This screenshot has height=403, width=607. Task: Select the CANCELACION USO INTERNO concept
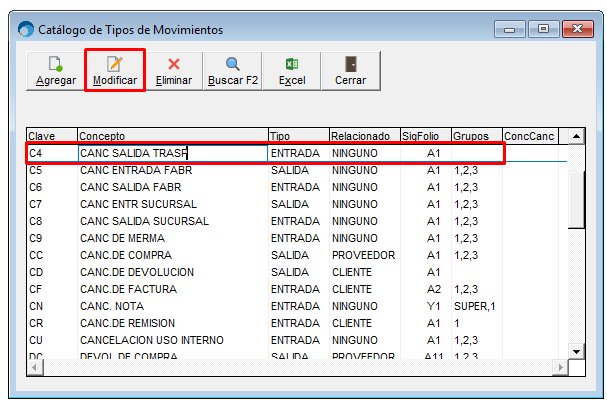(152, 341)
